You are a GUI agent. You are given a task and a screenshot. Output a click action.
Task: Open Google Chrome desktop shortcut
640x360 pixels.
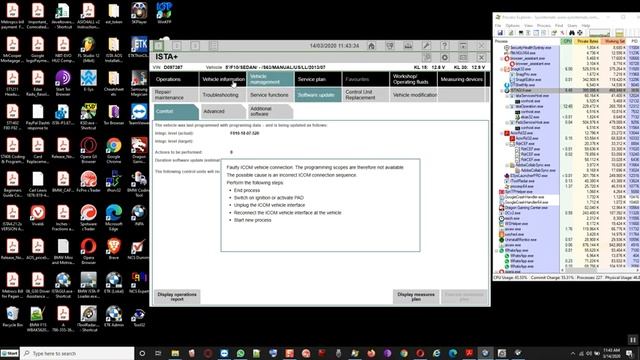[113, 150]
